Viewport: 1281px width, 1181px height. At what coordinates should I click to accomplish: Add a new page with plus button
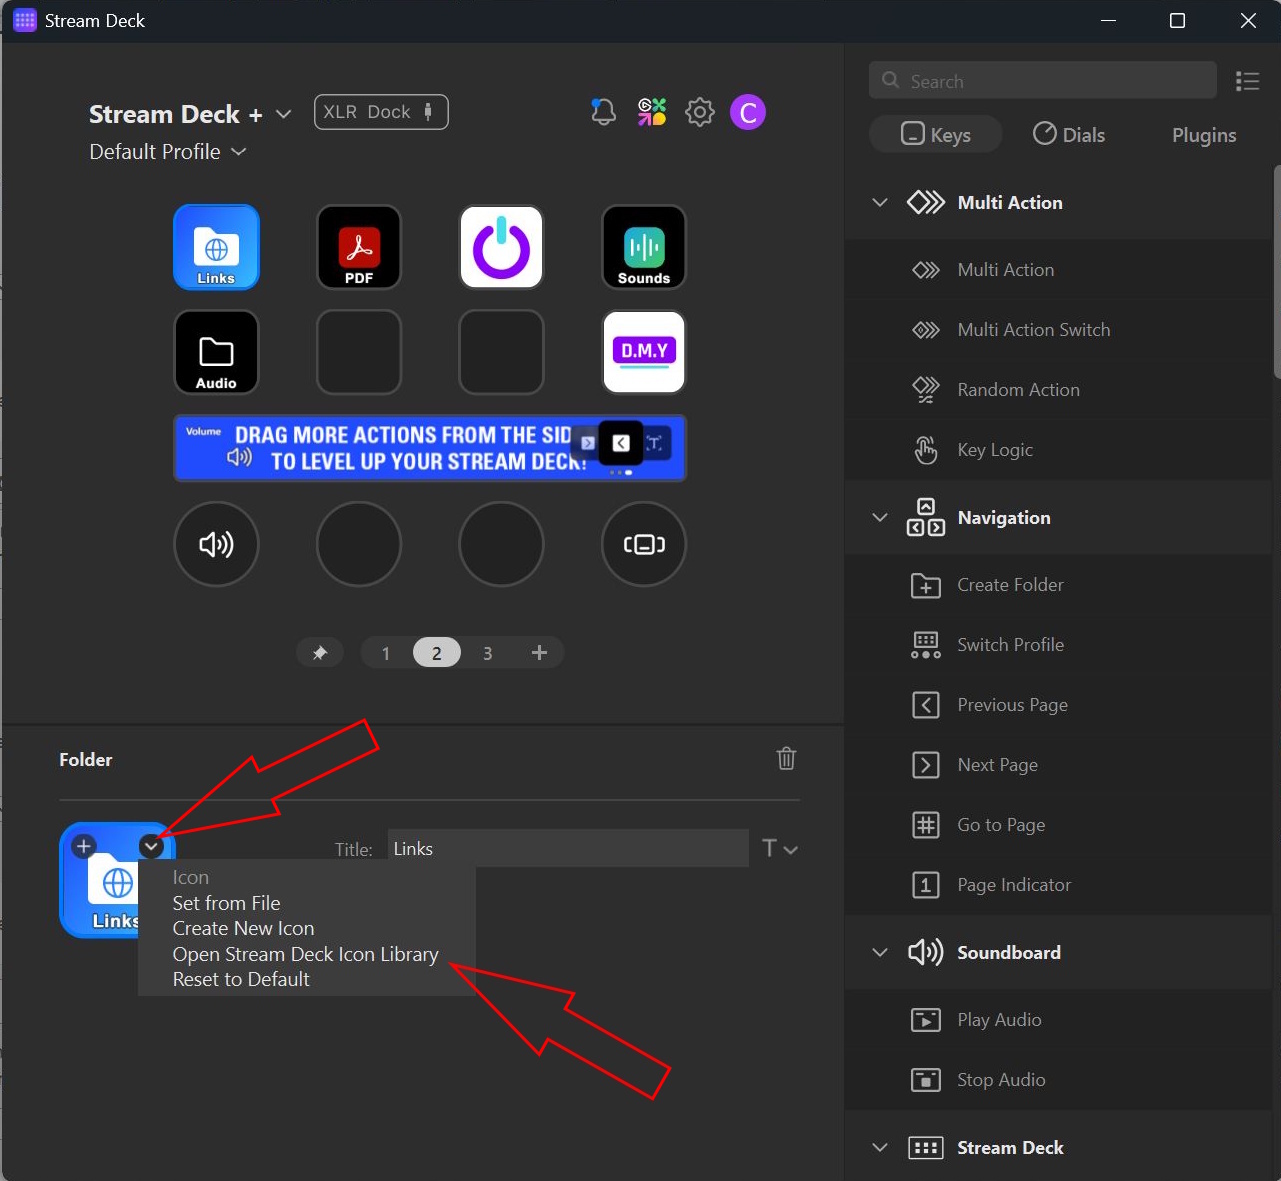(x=539, y=653)
